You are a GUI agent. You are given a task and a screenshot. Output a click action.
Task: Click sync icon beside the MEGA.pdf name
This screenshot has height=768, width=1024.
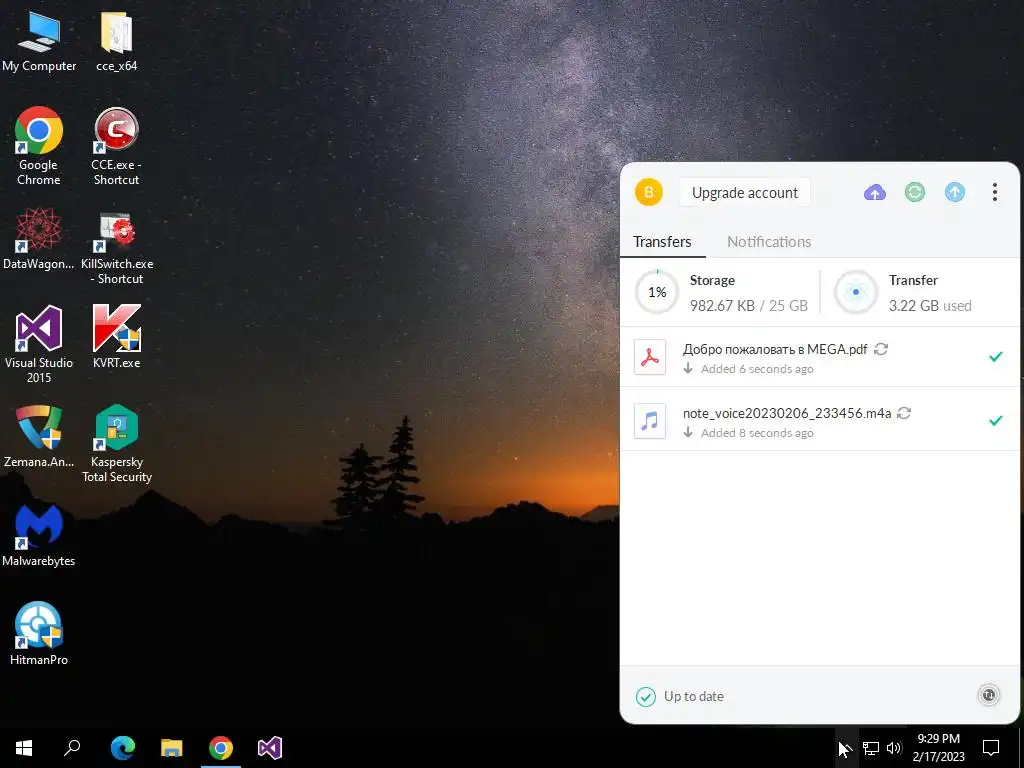coord(881,349)
